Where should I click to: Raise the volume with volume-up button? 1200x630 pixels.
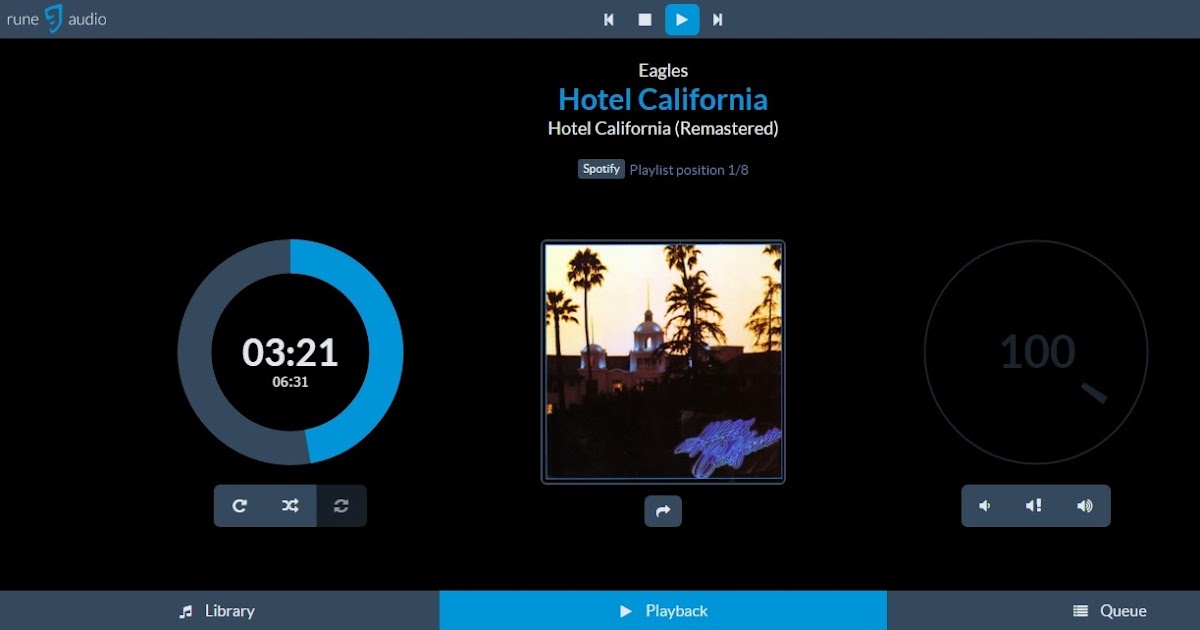1085,506
